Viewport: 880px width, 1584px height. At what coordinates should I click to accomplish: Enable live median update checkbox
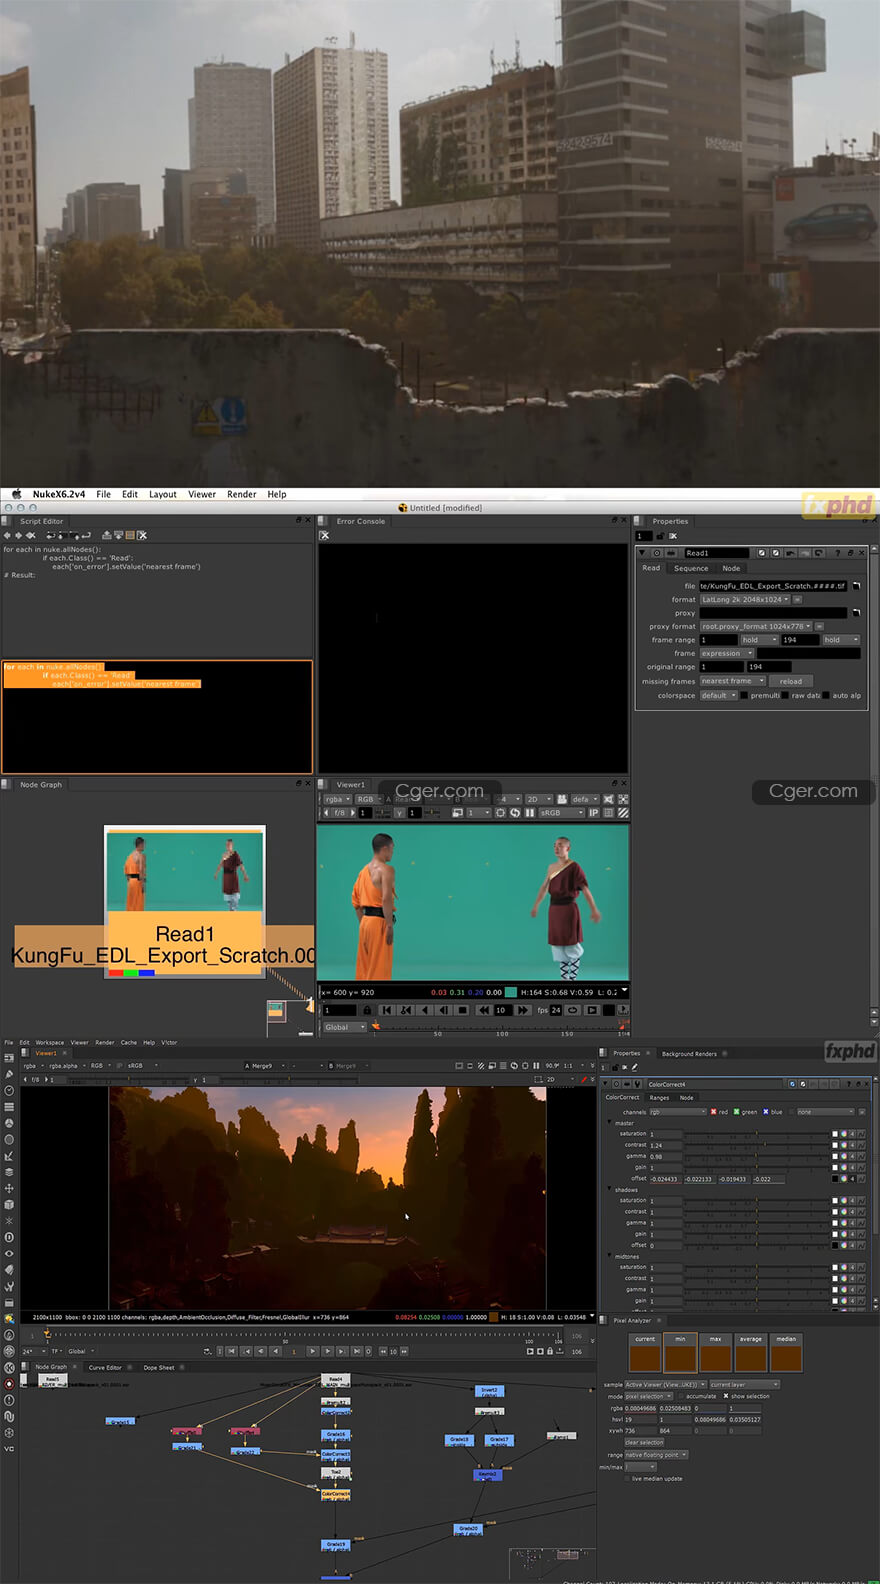[627, 1478]
